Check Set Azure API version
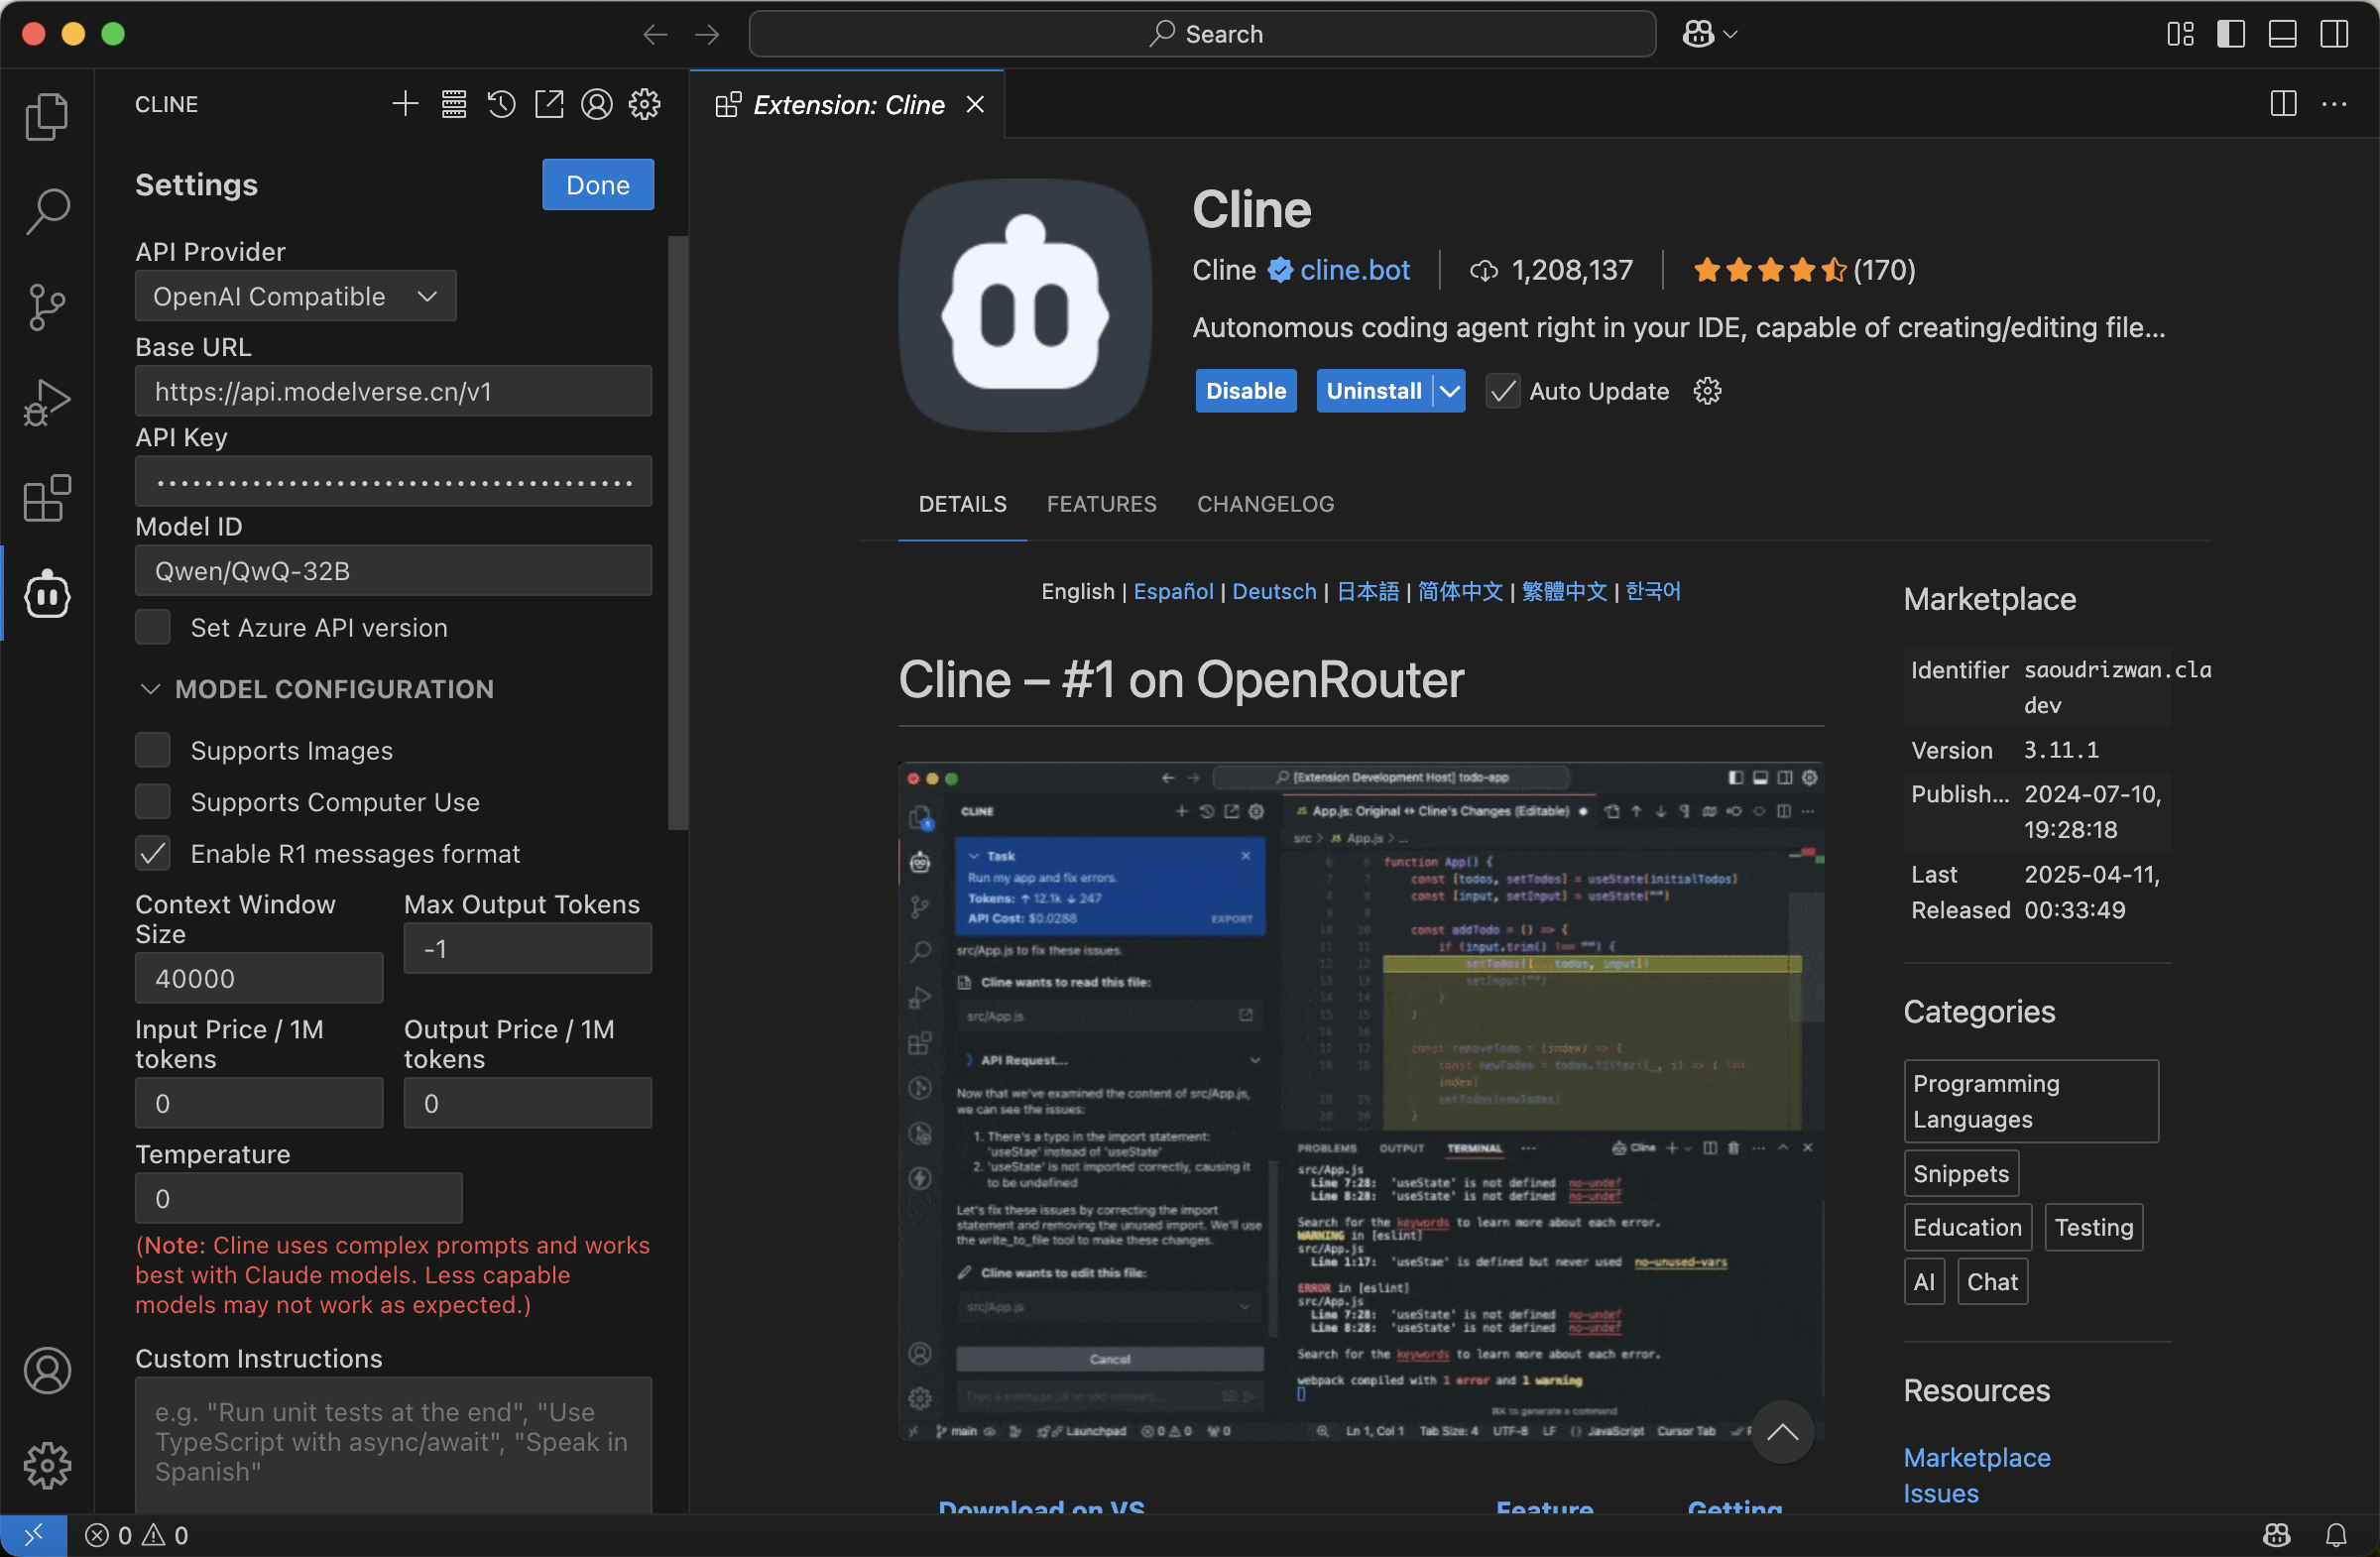The height and width of the screenshot is (1557, 2380). [x=153, y=628]
